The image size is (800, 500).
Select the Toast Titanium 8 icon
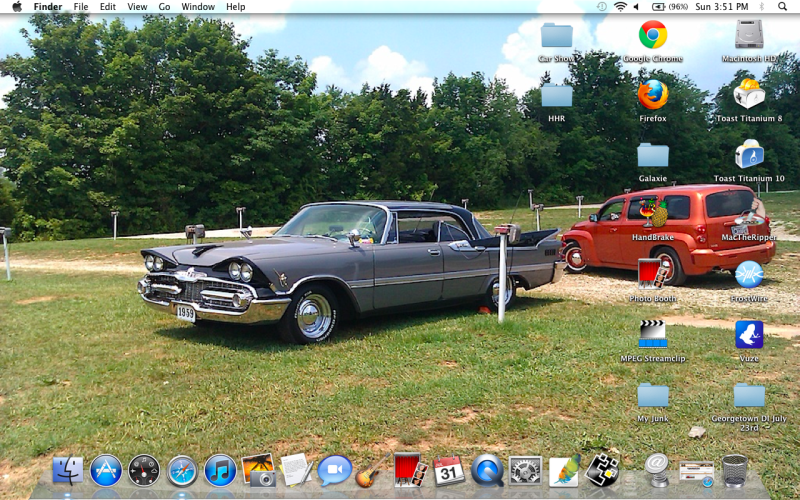749,94
